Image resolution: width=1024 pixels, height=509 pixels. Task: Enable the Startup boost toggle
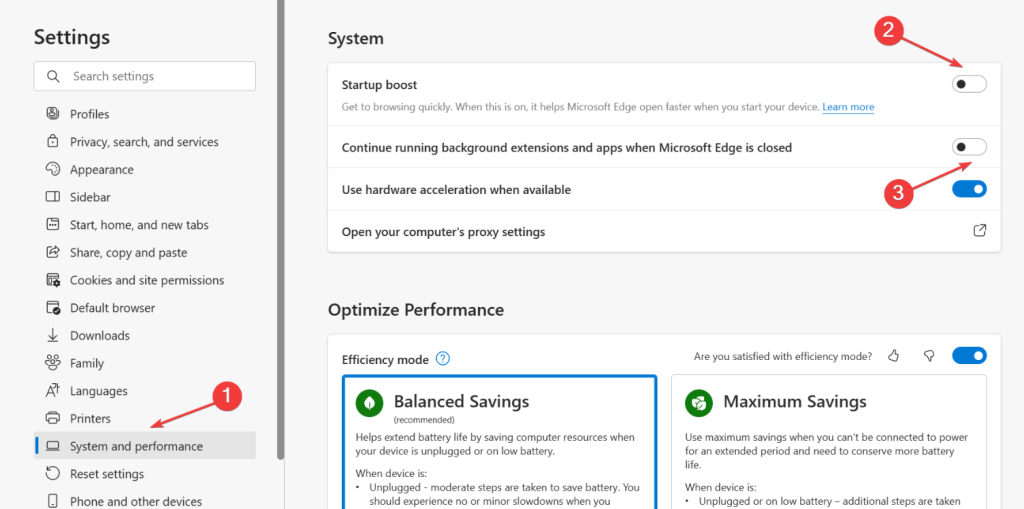[969, 85]
